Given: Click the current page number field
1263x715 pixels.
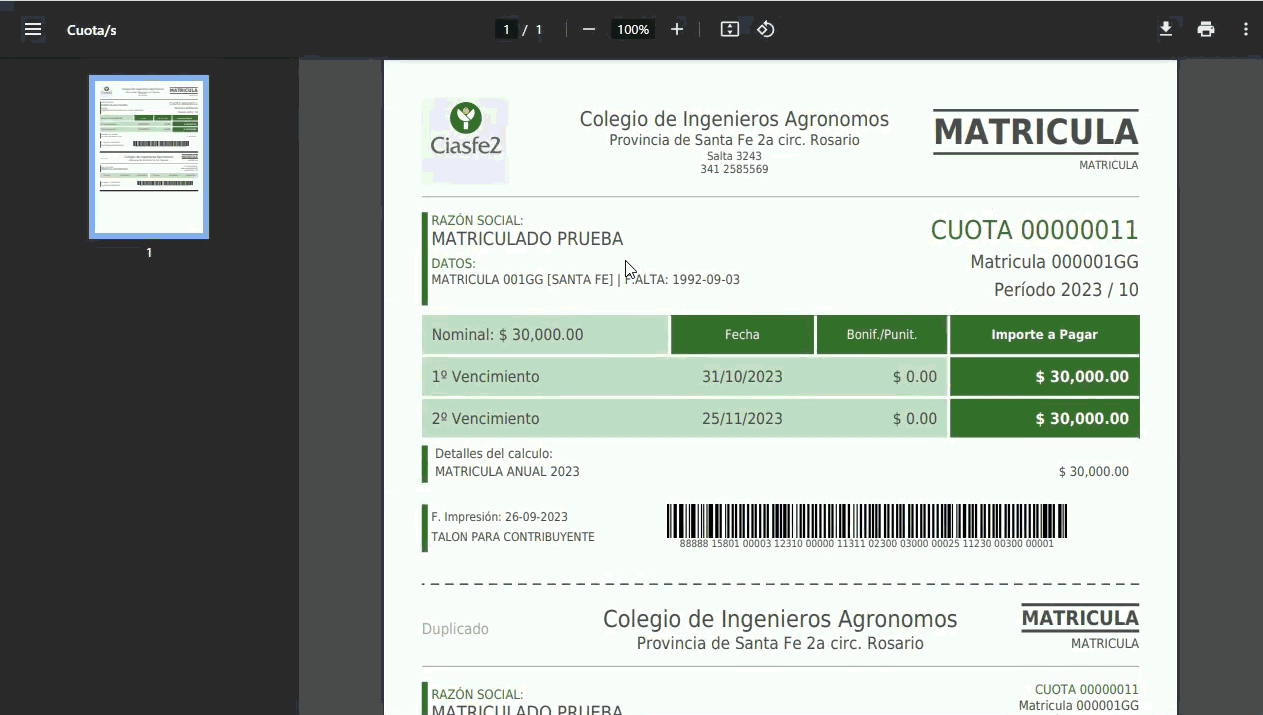Looking at the screenshot, I should click(507, 29).
